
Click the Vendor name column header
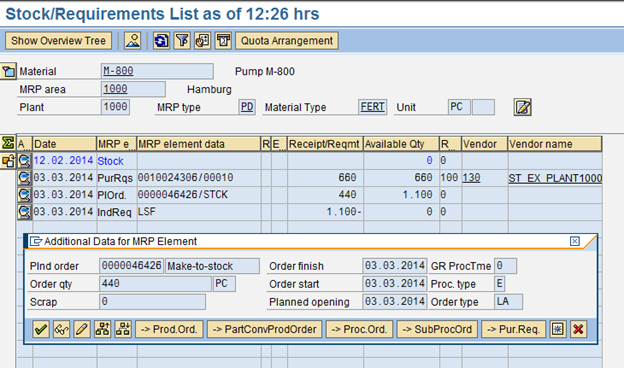coord(555,144)
